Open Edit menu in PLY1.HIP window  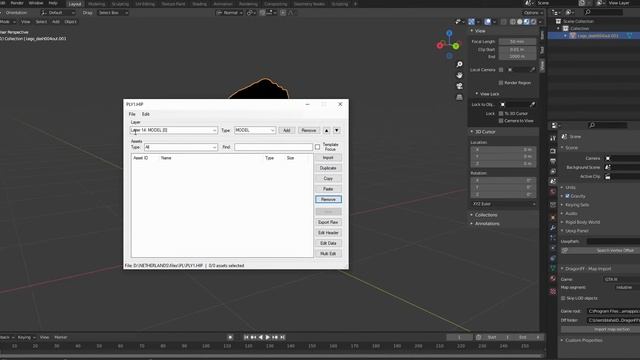(x=145, y=114)
